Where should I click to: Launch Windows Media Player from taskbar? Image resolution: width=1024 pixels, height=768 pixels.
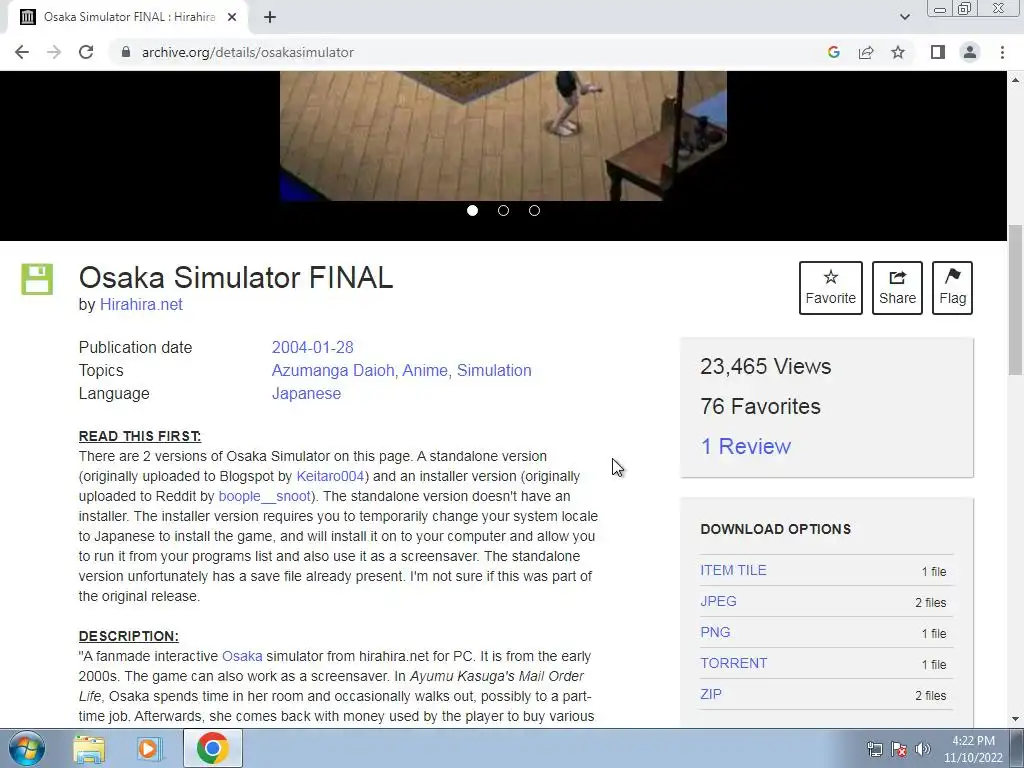[x=150, y=748]
